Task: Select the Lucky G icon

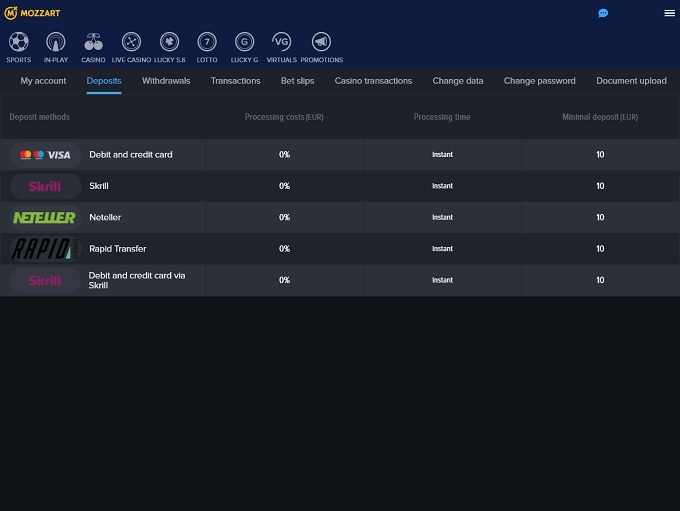Action: tap(244, 42)
